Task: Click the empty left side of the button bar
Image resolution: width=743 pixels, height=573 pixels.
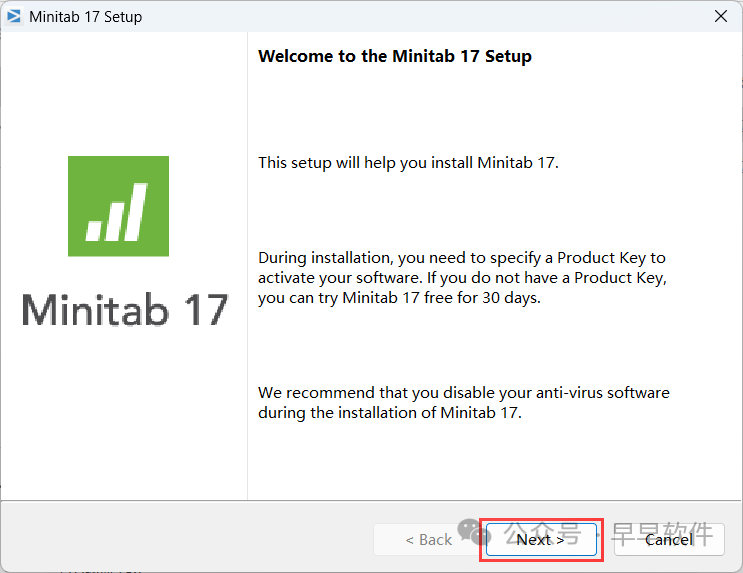Action: coord(180,540)
